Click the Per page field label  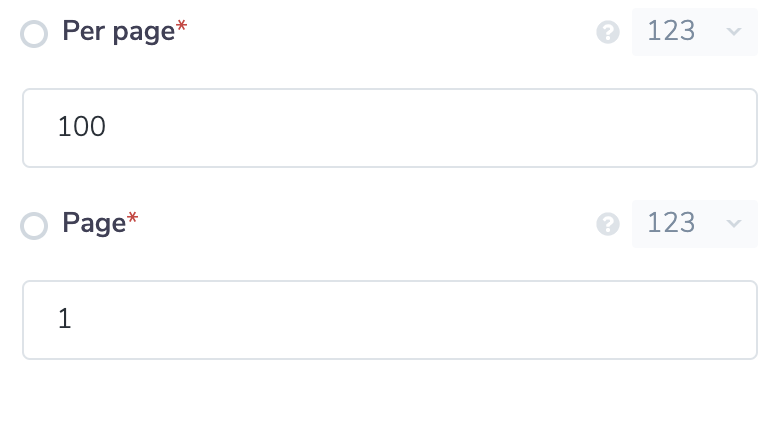click(118, 32)
